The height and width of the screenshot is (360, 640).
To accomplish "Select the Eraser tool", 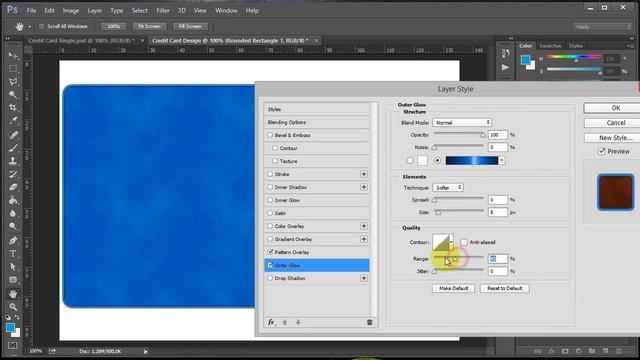I will [x=13, y=187].
